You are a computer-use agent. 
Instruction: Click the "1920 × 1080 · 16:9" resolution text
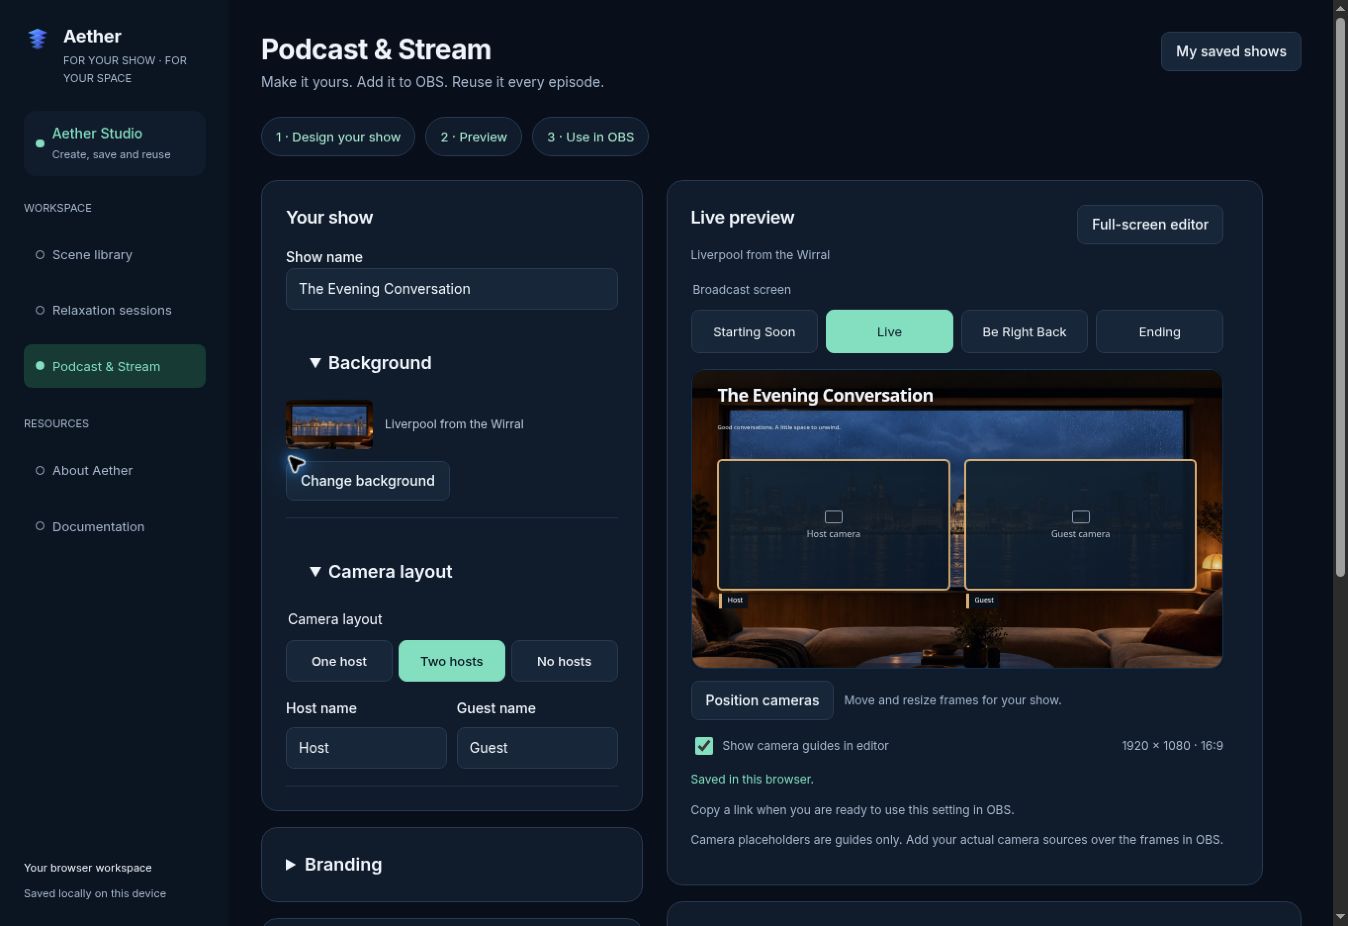click(1172, 746)
